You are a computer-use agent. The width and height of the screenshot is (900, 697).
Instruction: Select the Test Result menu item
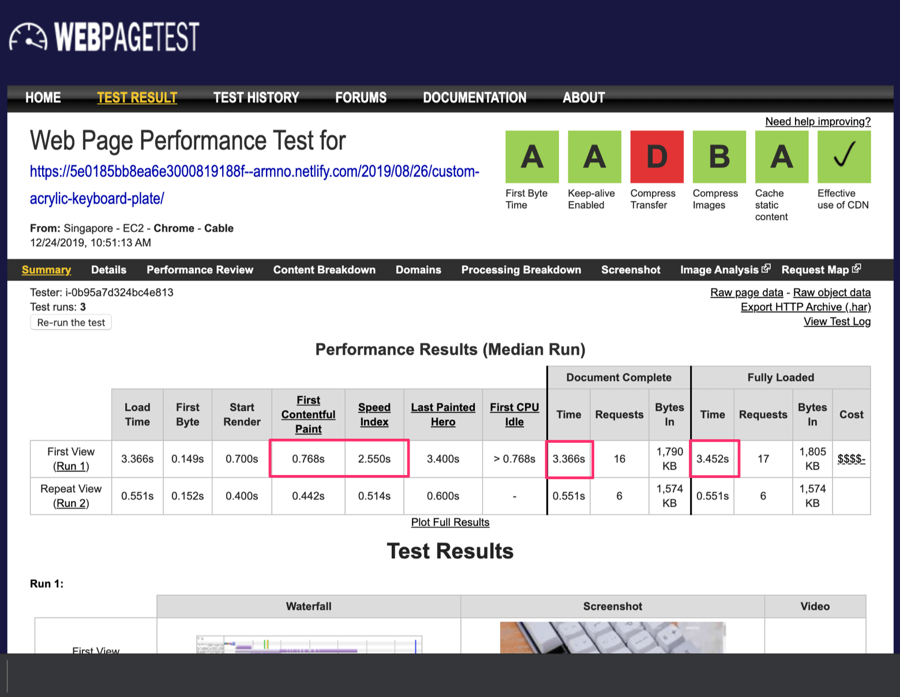[137, 98]
